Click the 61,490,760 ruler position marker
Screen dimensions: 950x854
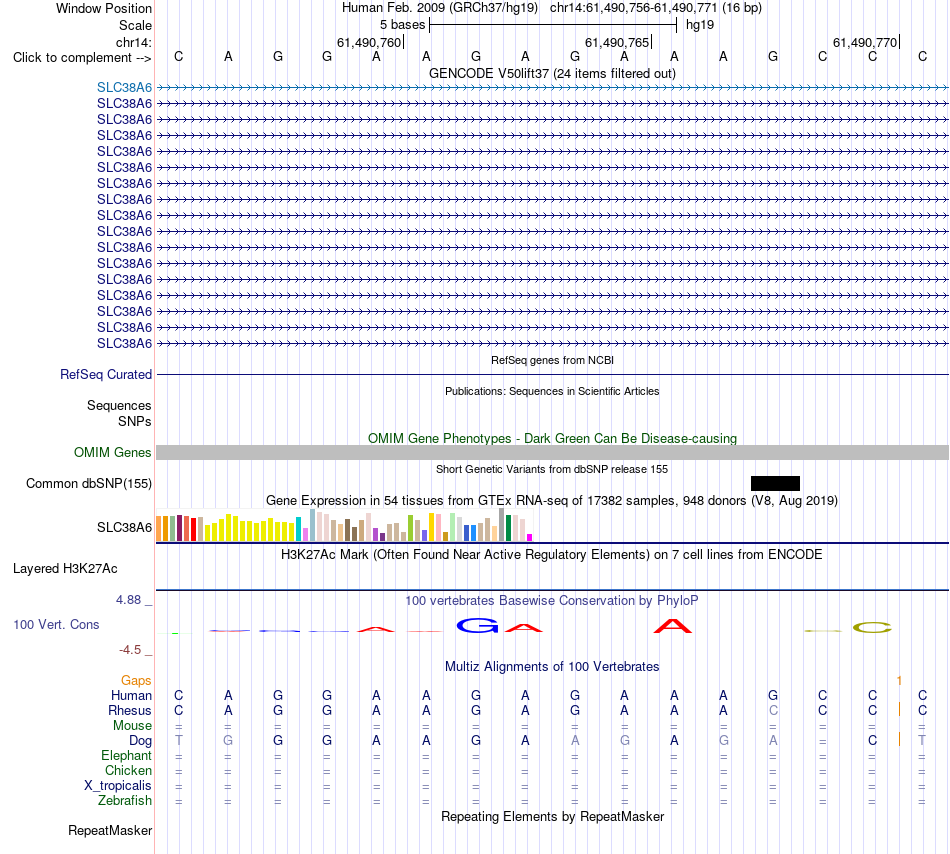(369, 42)
